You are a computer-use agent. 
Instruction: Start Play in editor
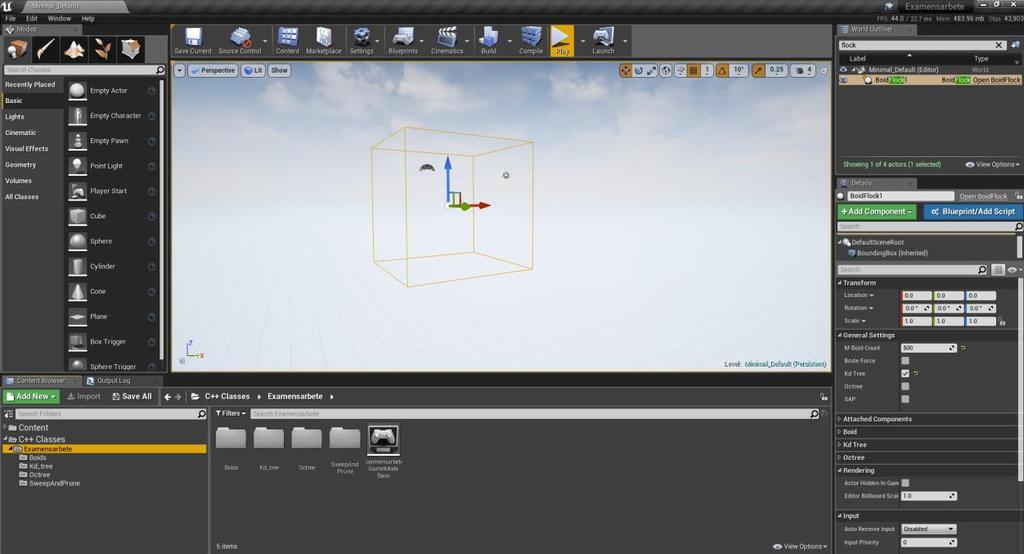pos(562,41)
